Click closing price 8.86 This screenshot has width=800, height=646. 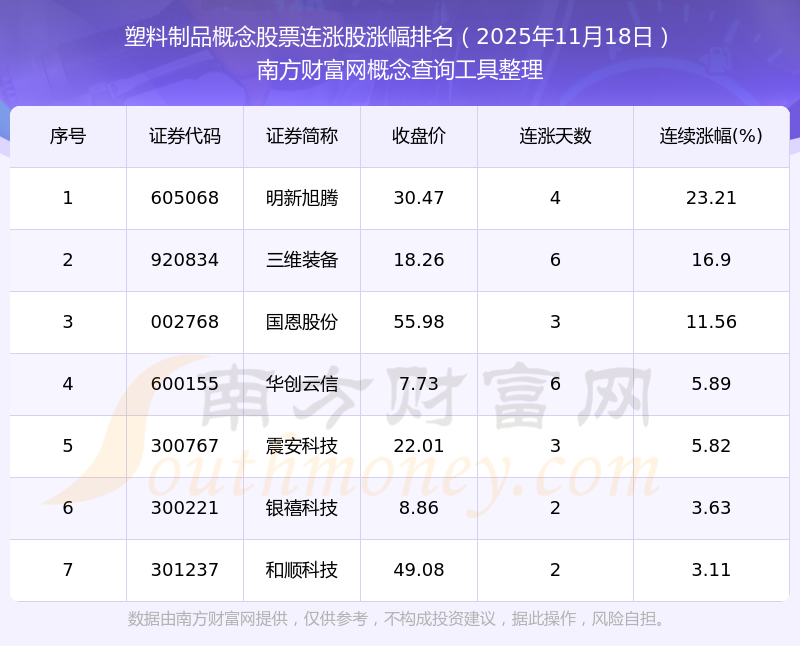[x=419, y=508]
